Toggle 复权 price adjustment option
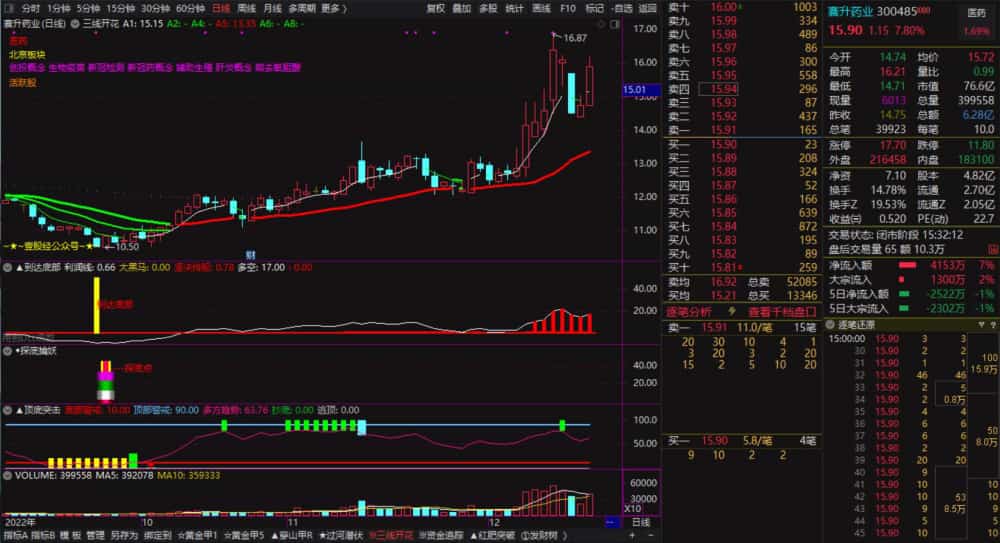The width and height of the screenshot is (1000, 543). click(436, 8)
